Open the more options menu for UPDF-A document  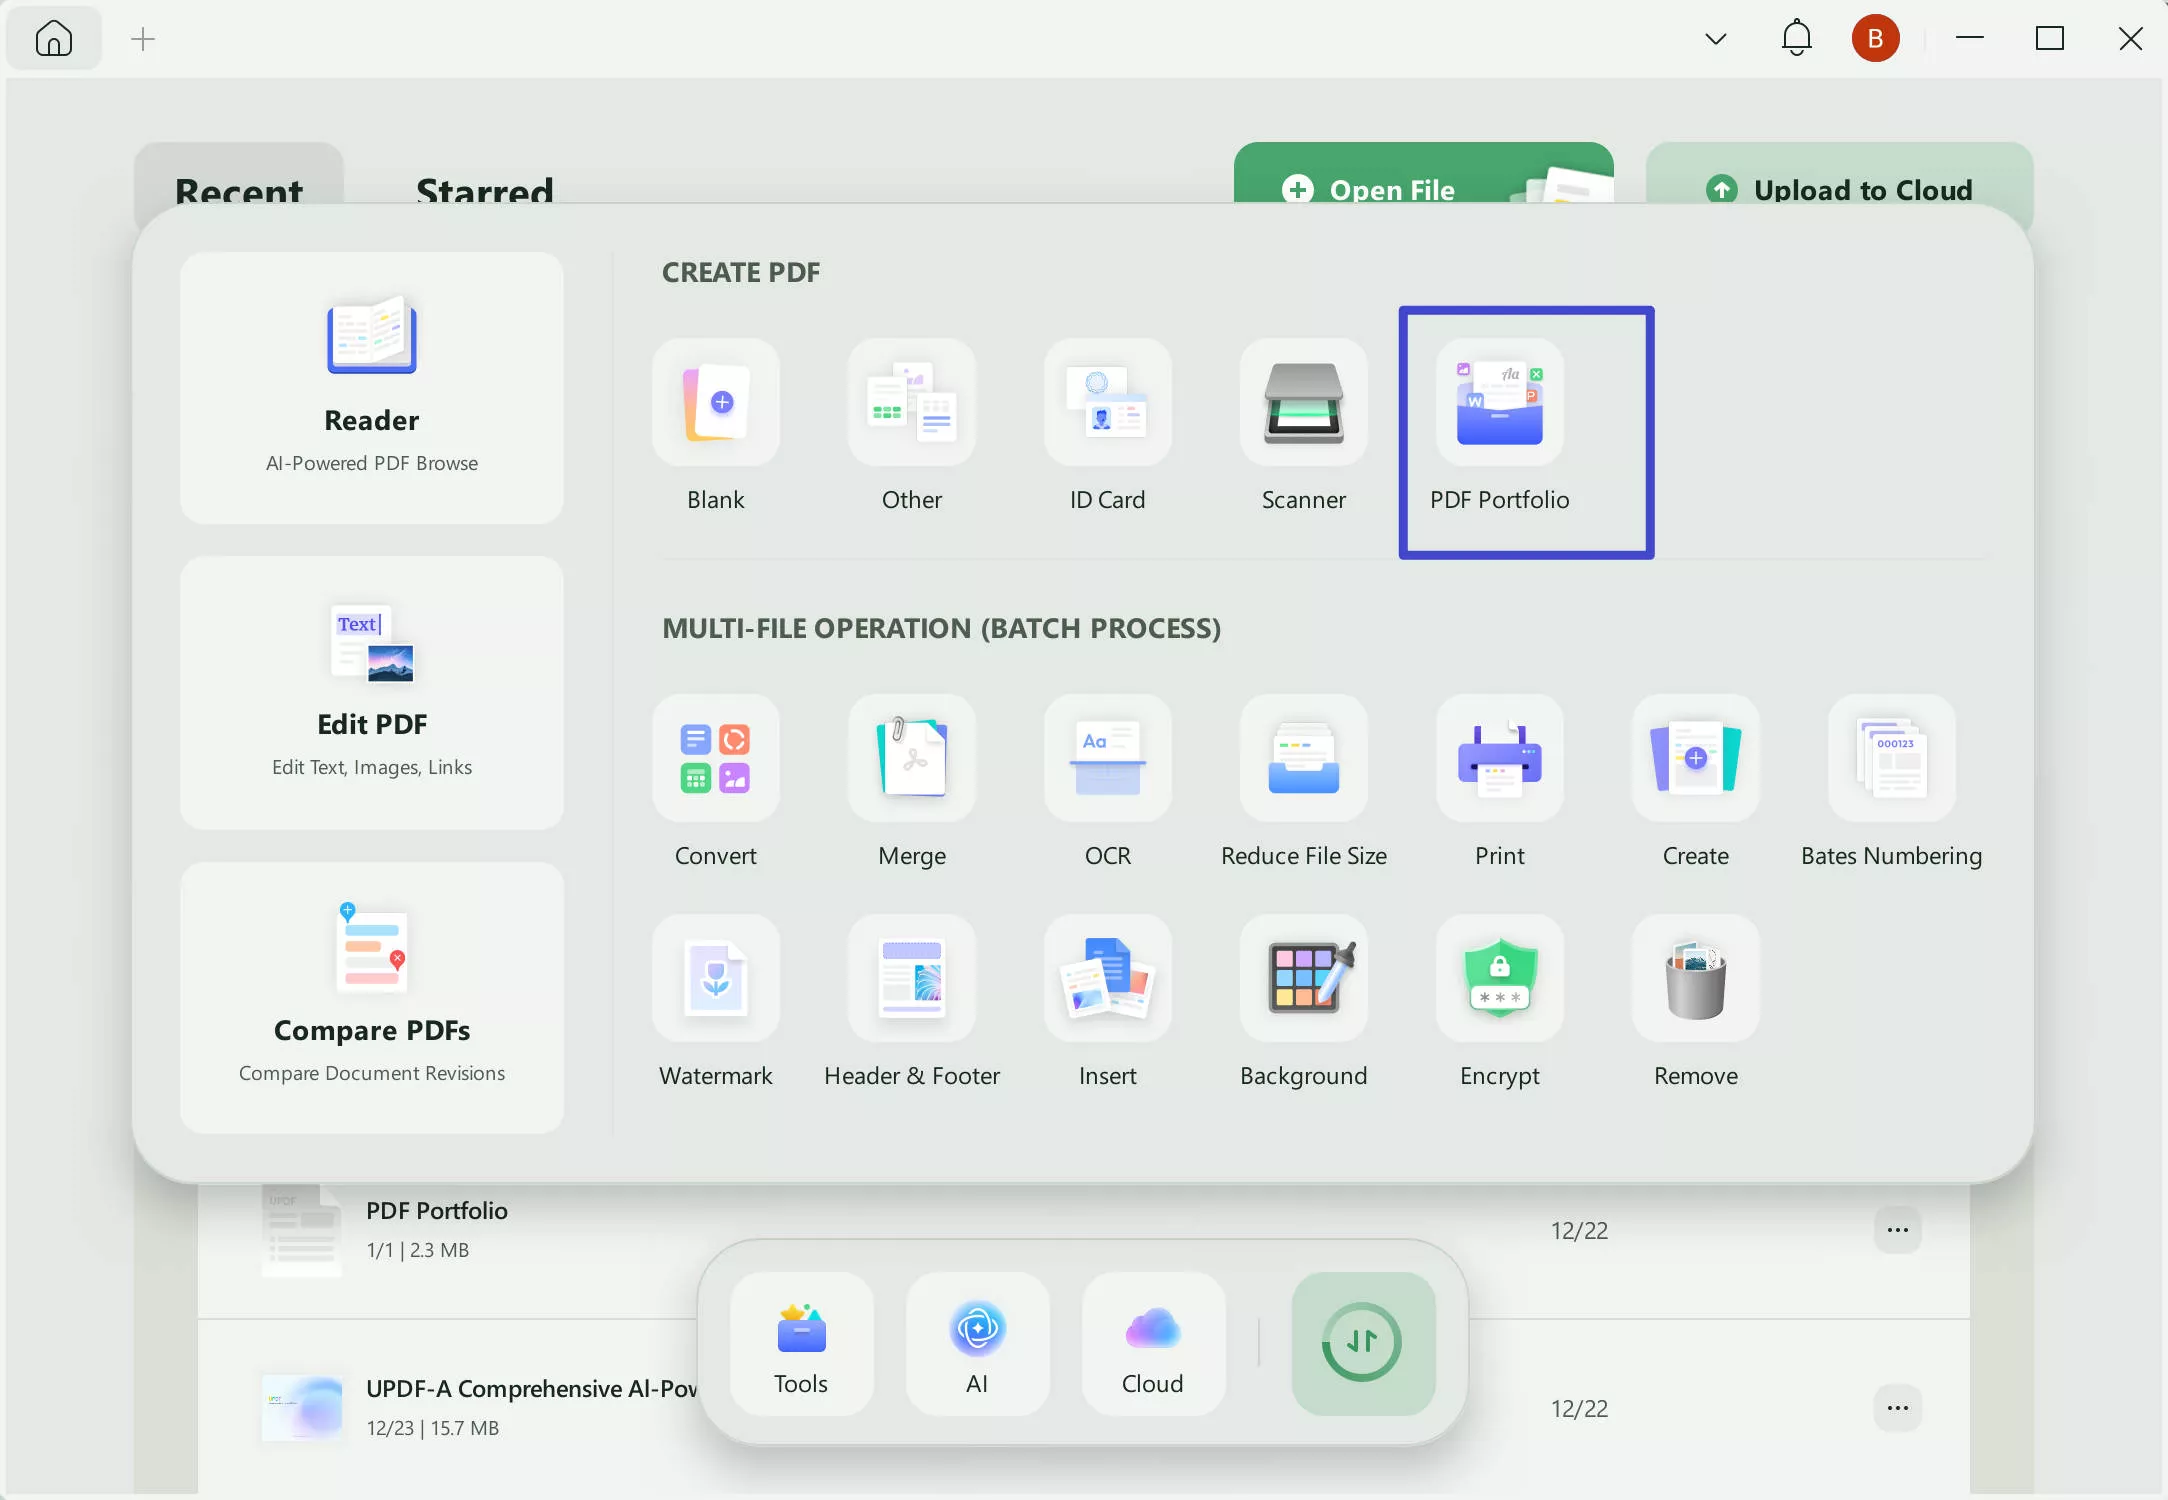pos(1897,1408)
